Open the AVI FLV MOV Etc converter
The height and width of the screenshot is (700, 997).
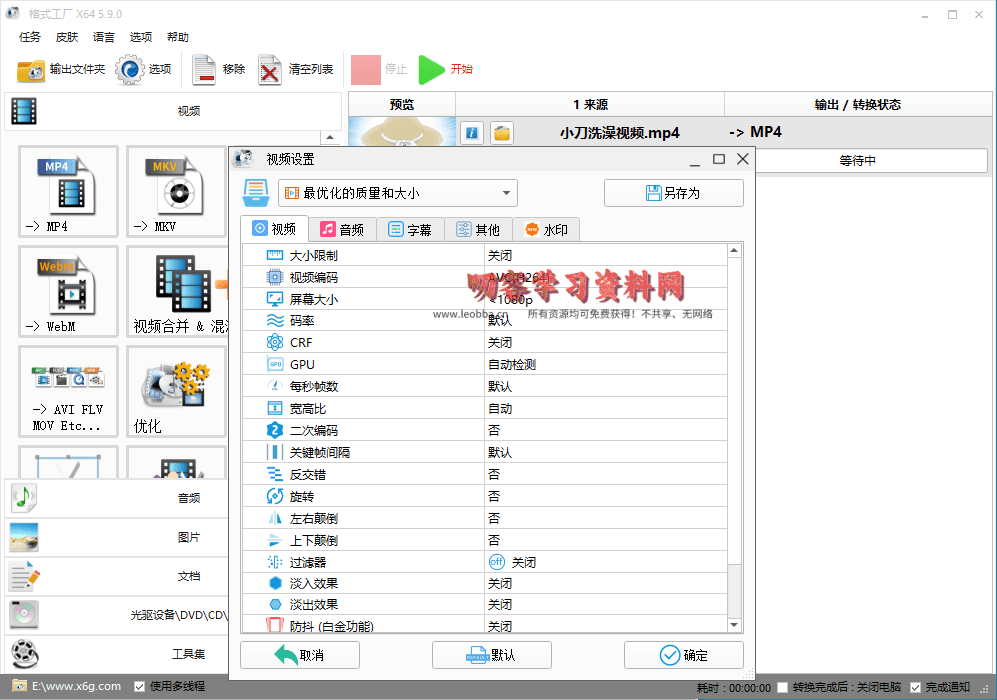pos(68,390)
